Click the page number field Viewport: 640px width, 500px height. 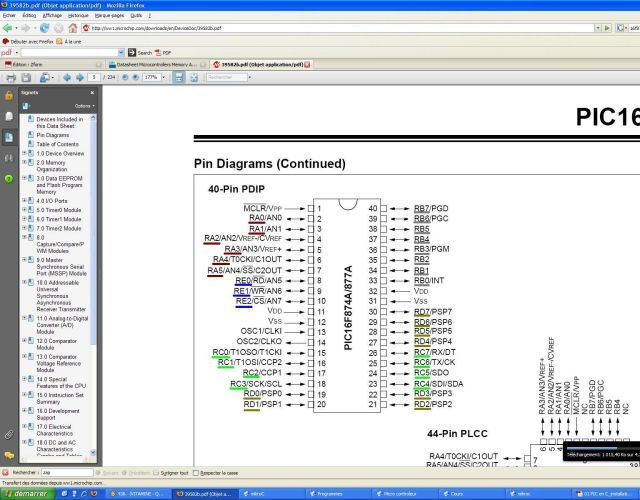click(94, 77)
